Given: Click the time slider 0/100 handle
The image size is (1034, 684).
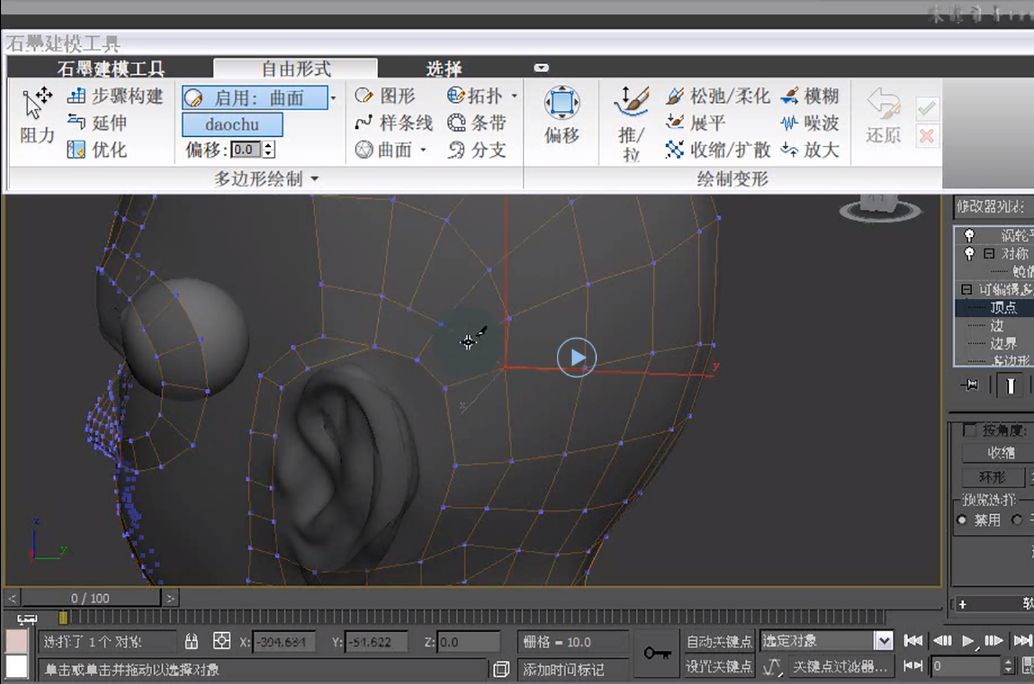Looking at the screenshot, I should (x=91, y=598).
